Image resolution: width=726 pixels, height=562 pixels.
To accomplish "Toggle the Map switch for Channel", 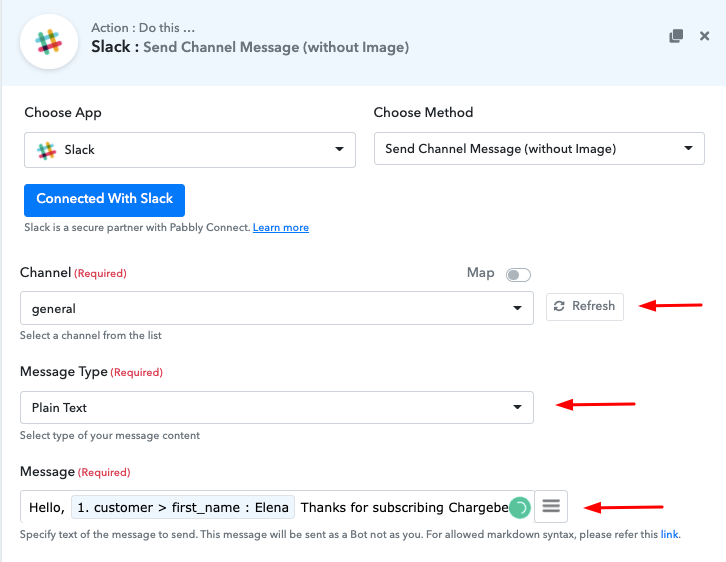I will 518,275.
